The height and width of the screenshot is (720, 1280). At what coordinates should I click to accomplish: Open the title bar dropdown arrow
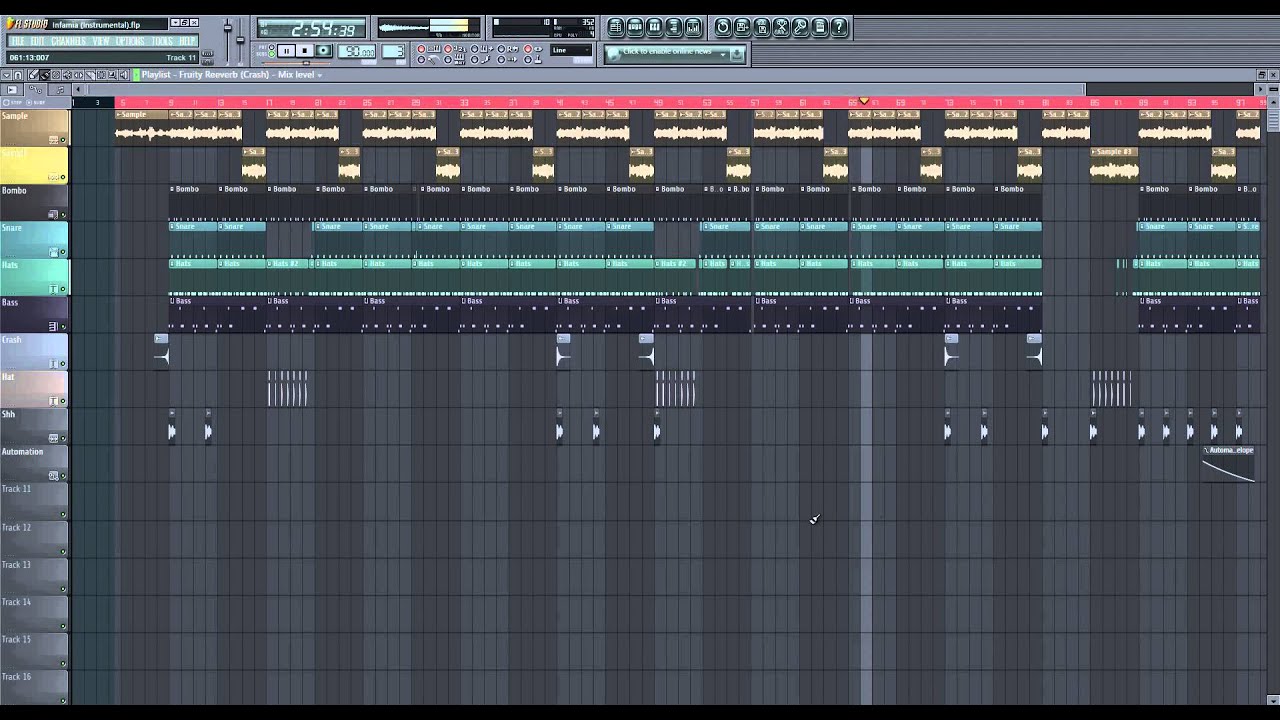coord(175,23)
